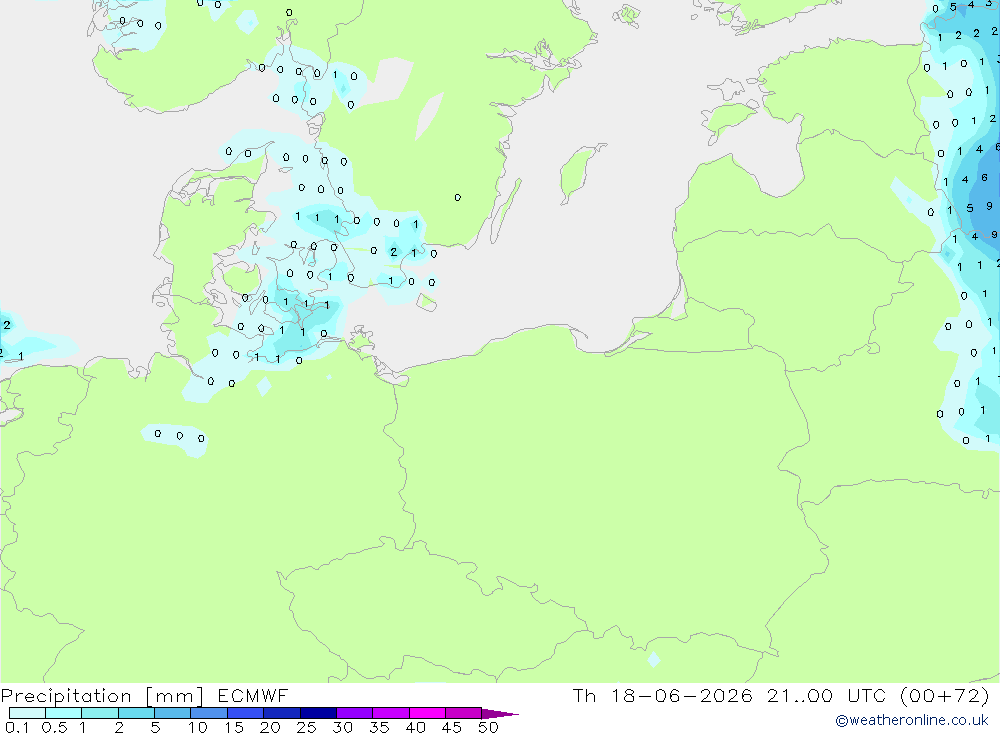Click the '0.1' legend scale label

click(17, 727)
